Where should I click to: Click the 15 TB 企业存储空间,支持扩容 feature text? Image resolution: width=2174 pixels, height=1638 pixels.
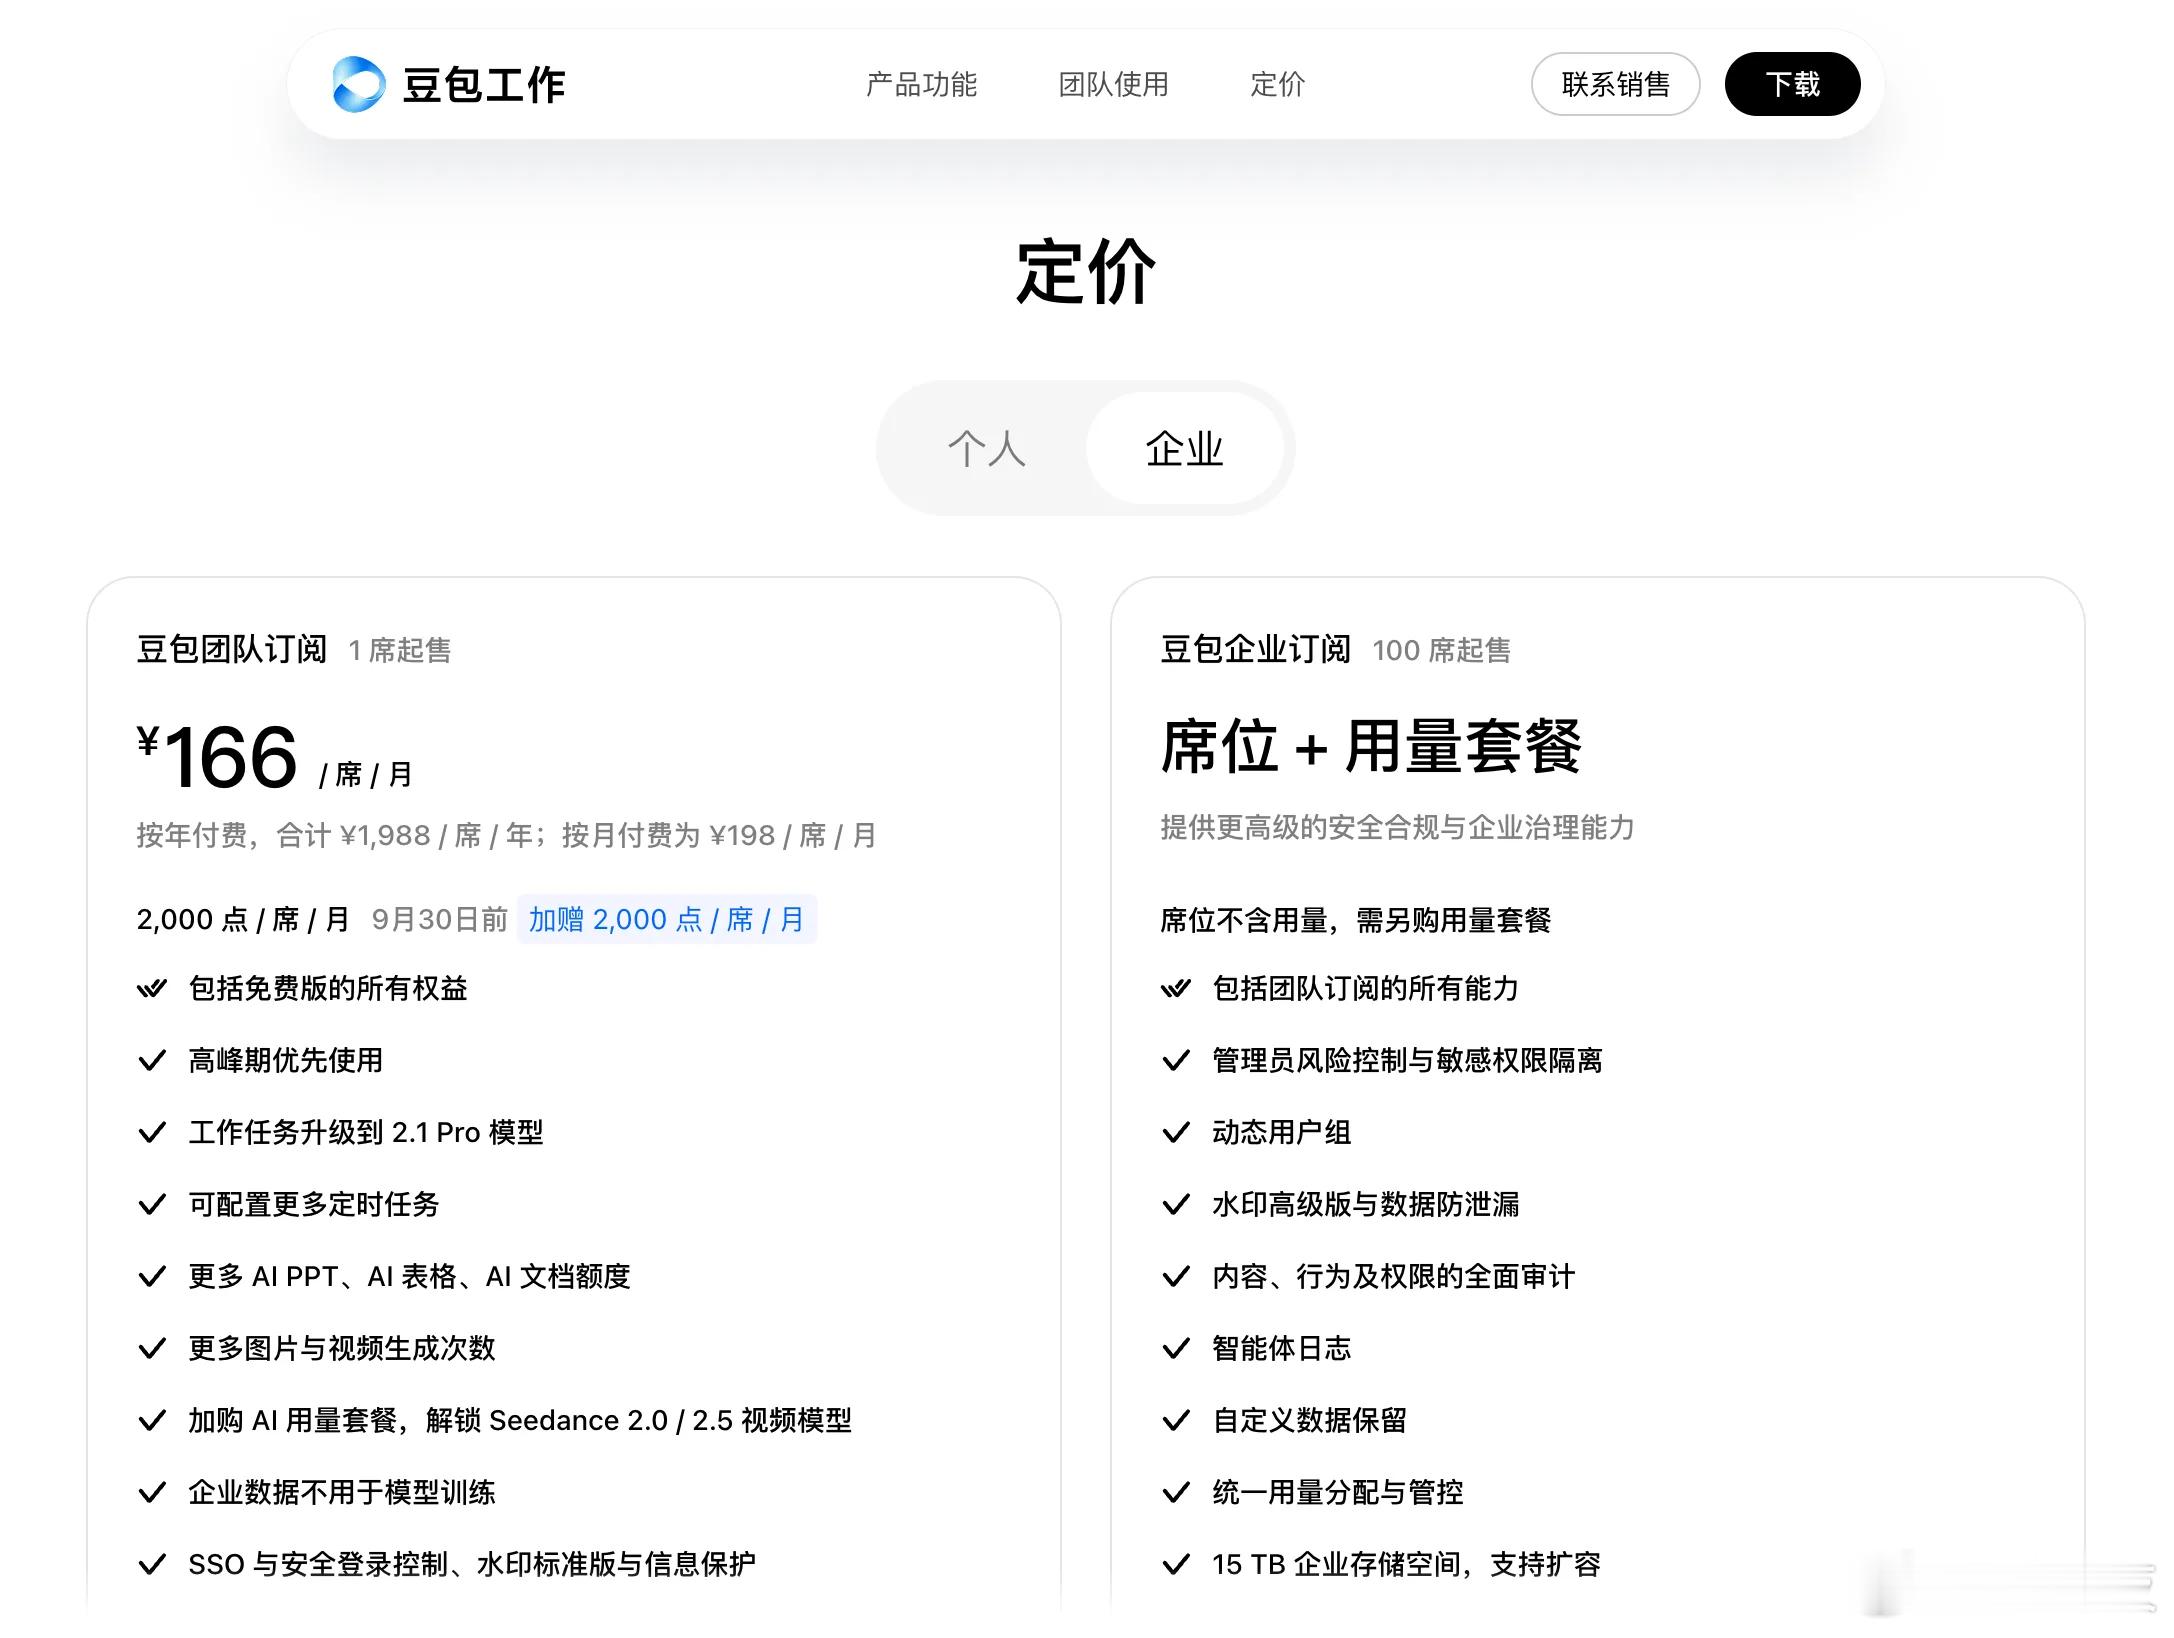pyautogui.click(x=1406, y=1565)
